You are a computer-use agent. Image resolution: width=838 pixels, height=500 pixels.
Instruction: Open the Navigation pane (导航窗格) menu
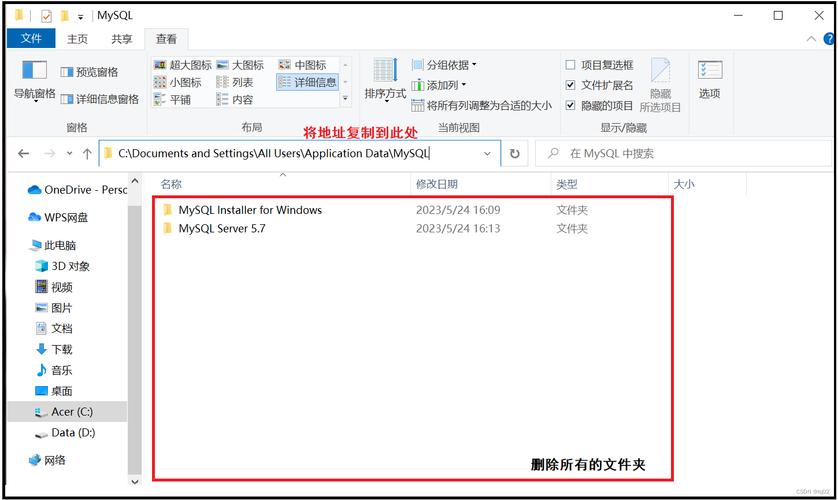coord(34,80)
